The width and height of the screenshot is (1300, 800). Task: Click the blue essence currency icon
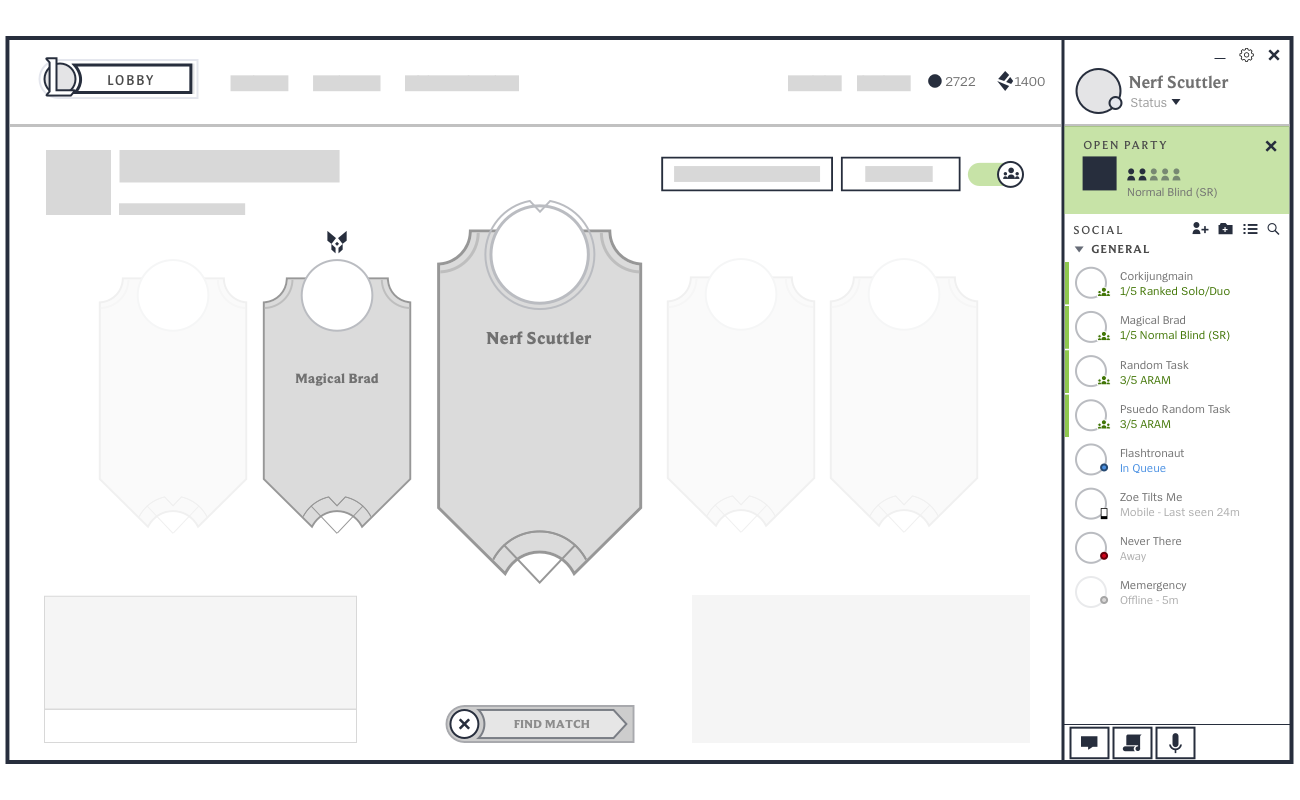[935, 81]
